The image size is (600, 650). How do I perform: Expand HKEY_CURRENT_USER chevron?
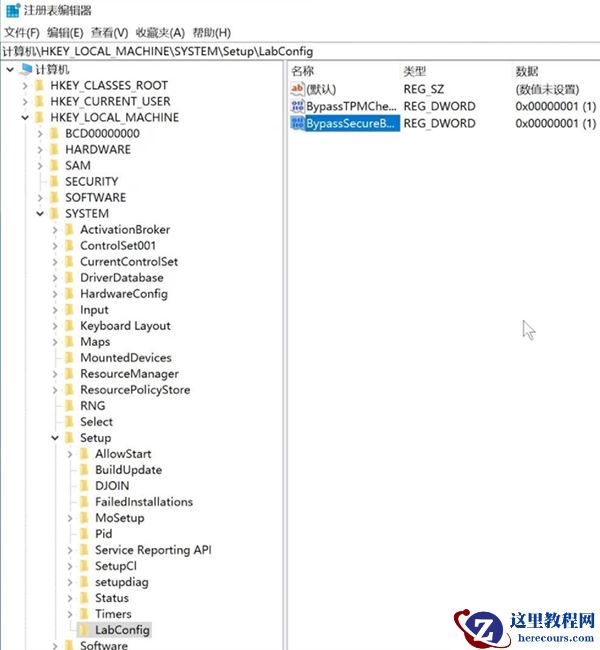pos(25,102)
